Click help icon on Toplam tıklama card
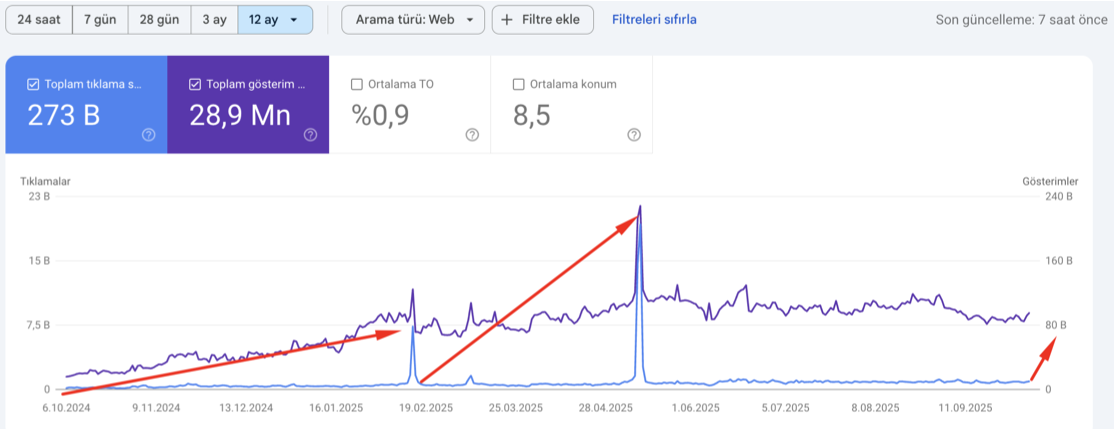1115x429 pixels. [148, 135]
